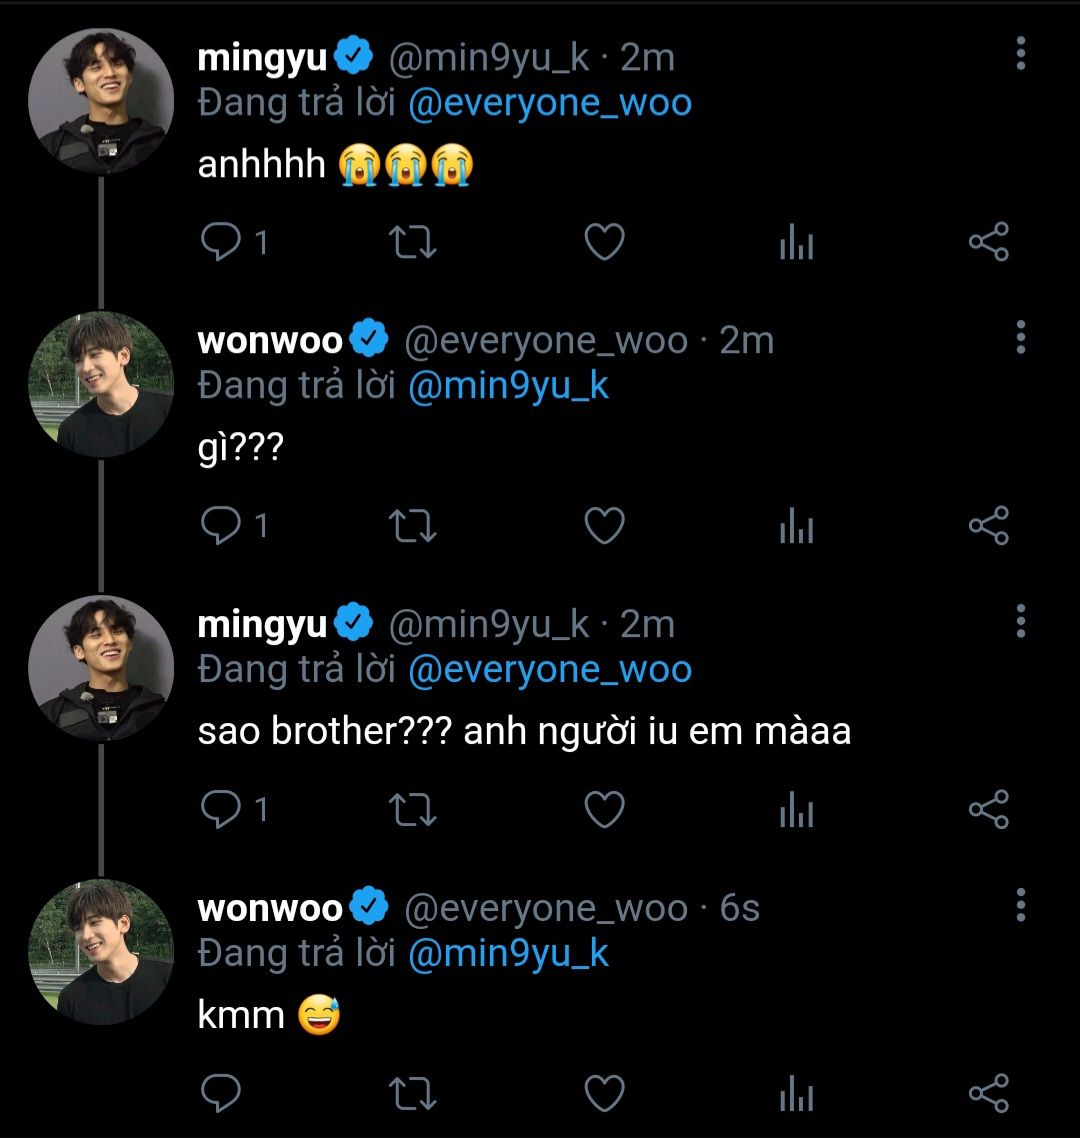
Task: View analytics of wonwoo's "gì???" tweet
Action: (x=796, y=526)
